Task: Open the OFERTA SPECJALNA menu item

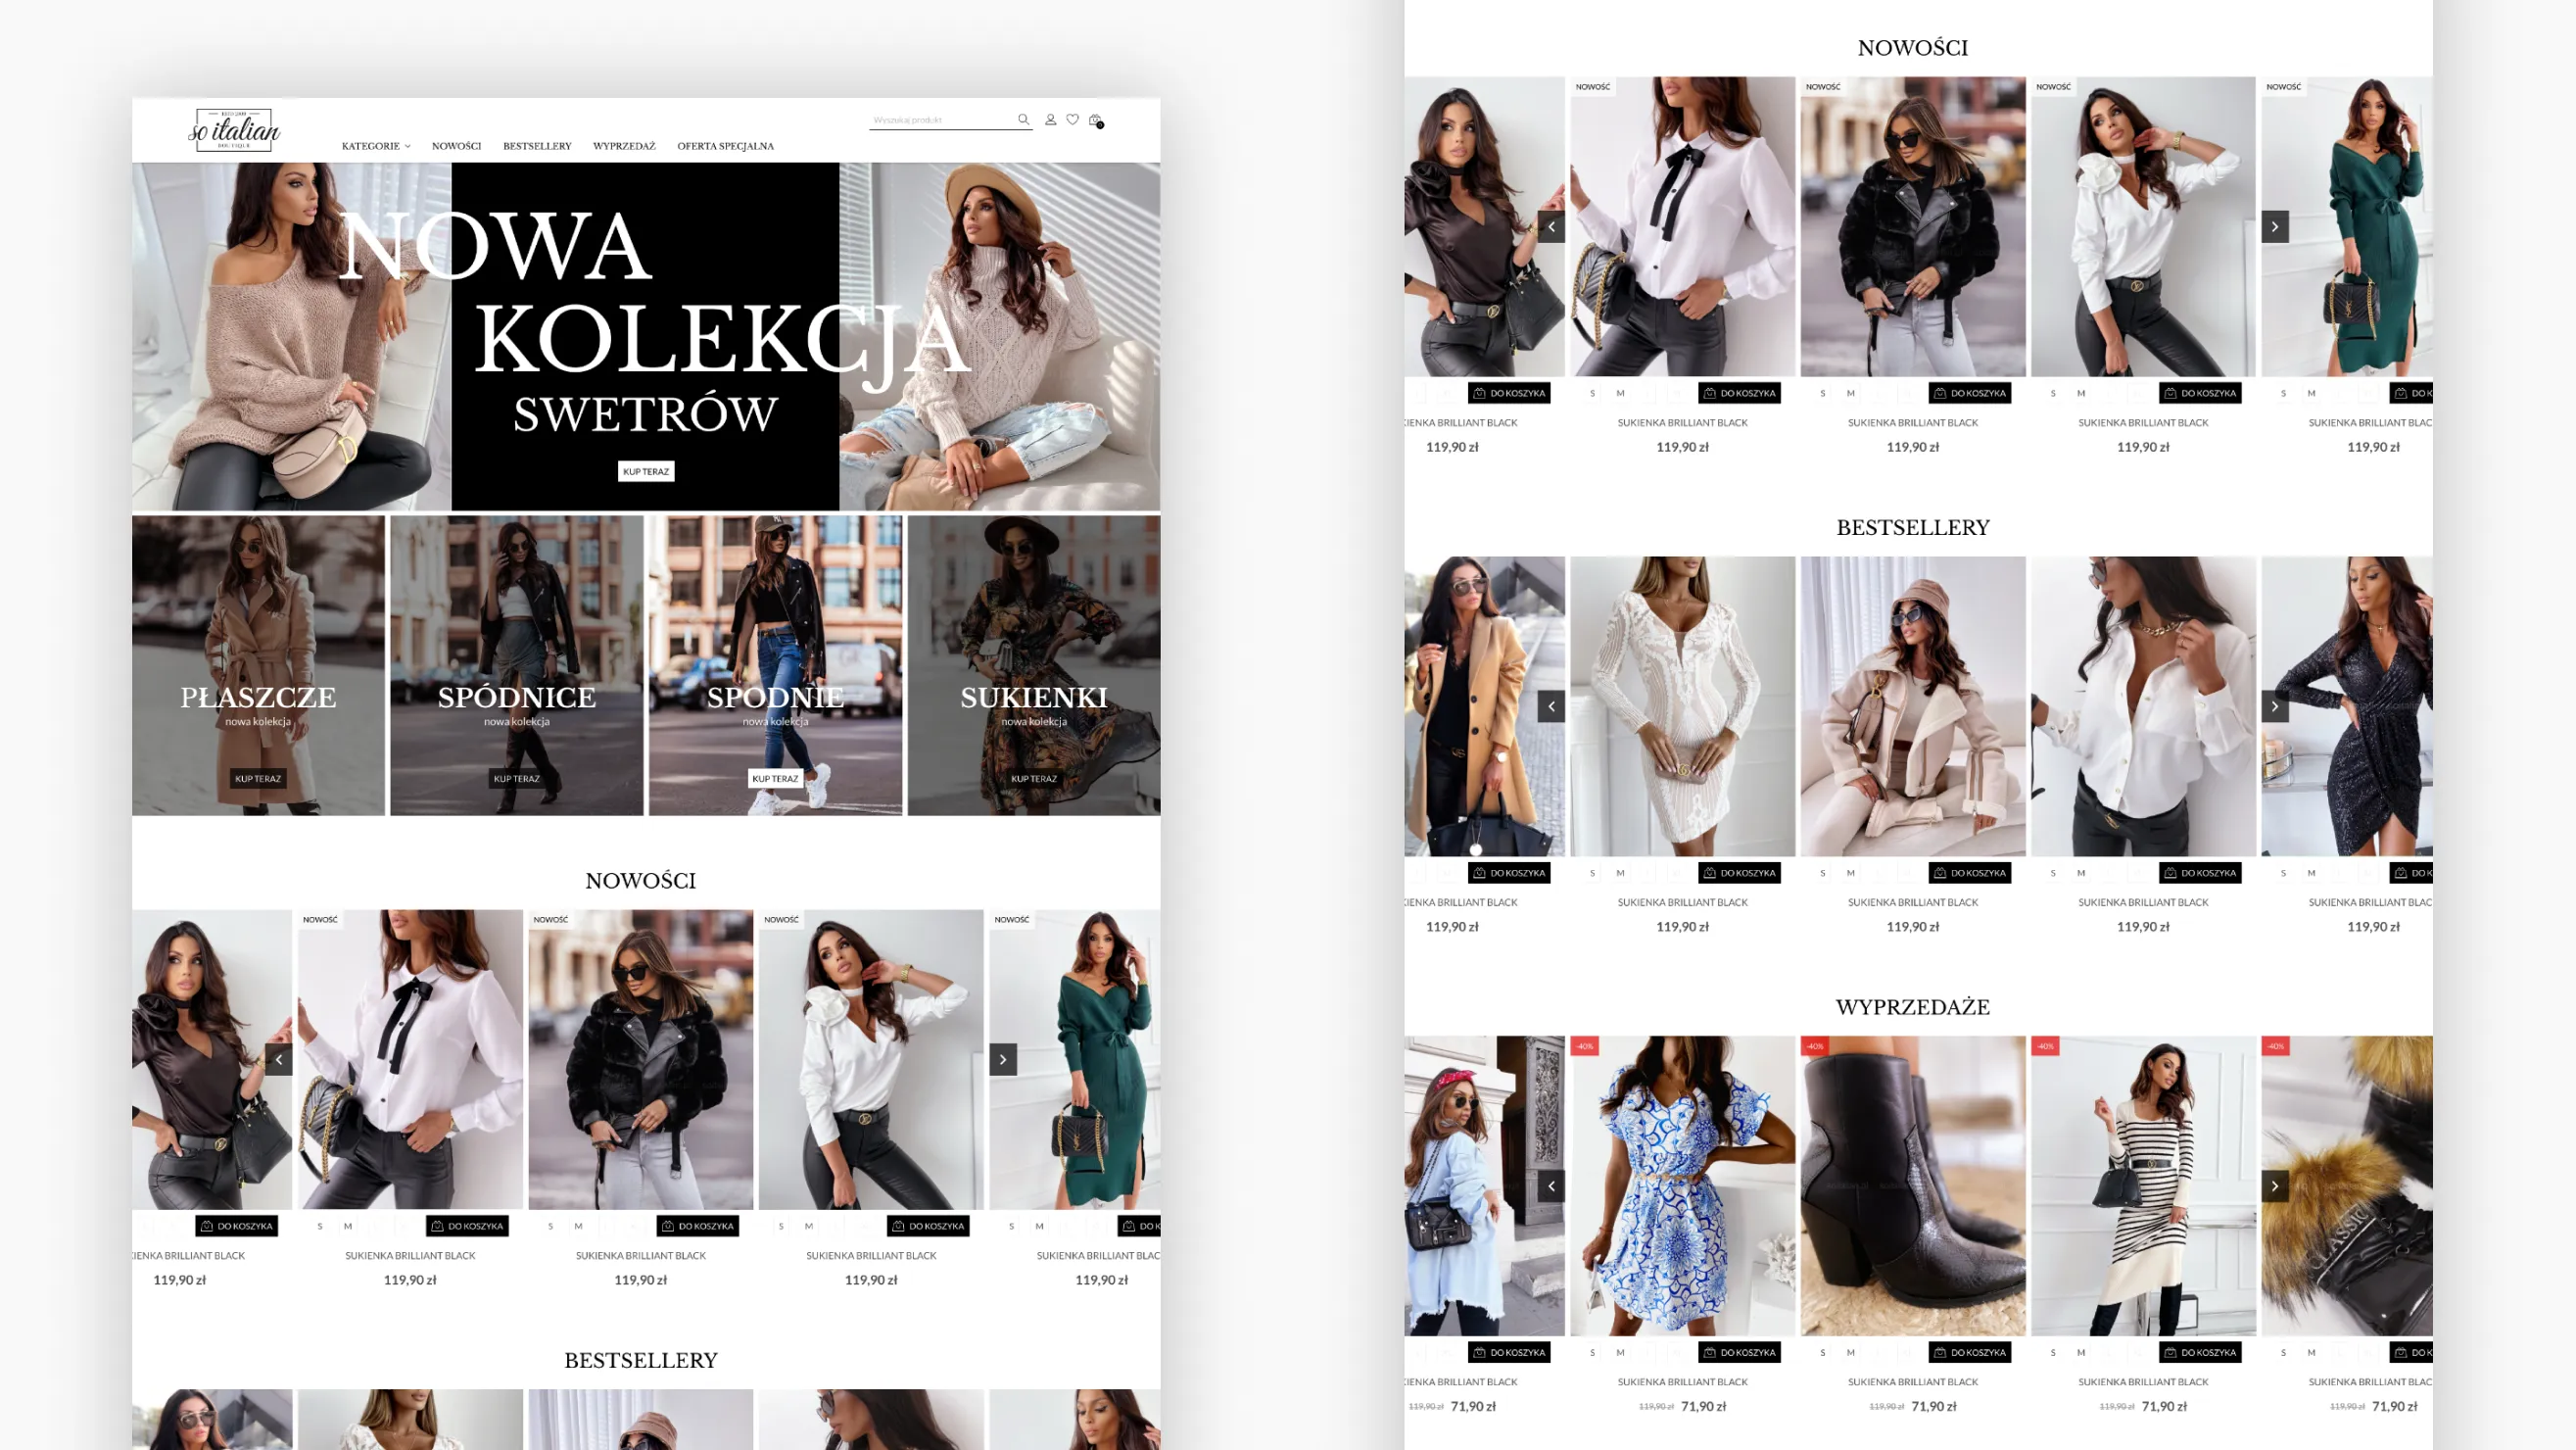Action: coord(725,146)
